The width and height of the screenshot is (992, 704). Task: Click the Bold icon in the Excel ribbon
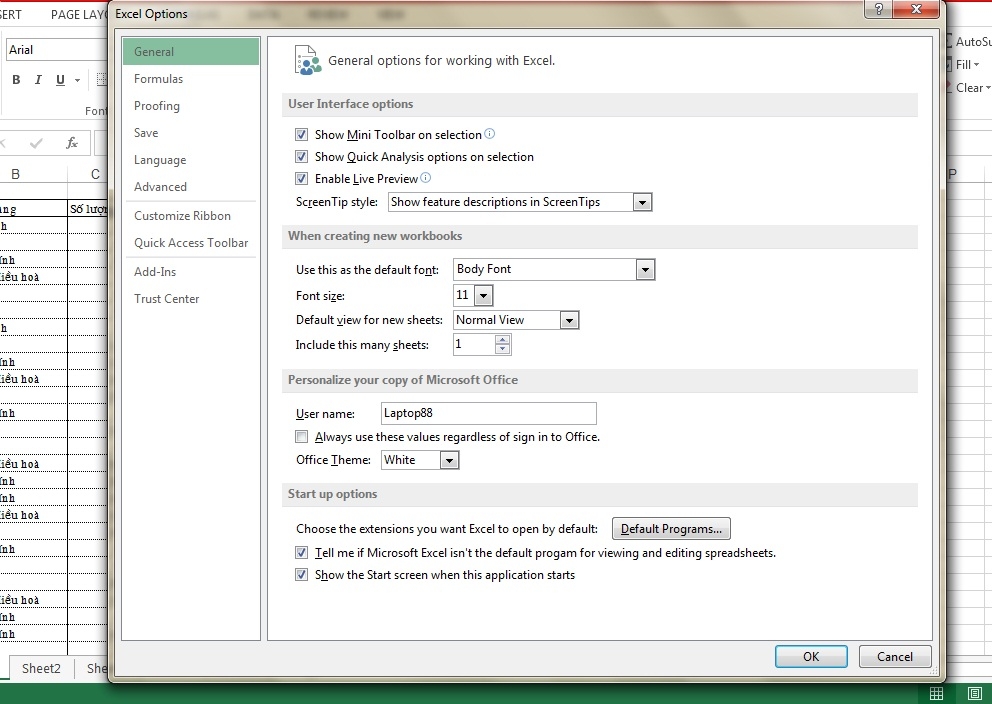16,80
